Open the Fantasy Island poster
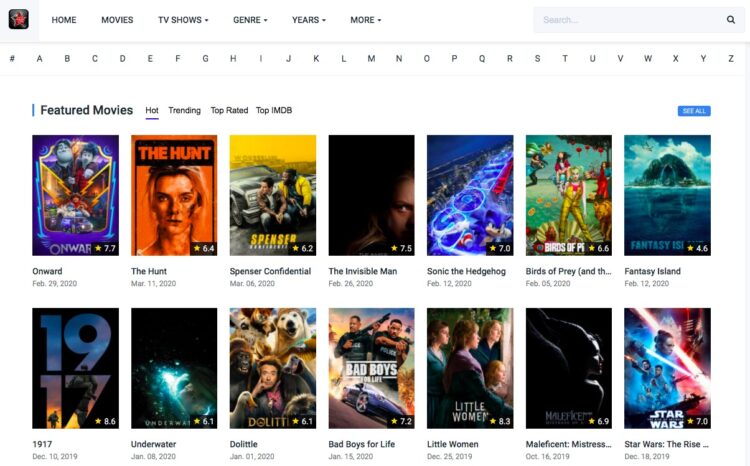The image size is (750, 466). [x=667, y=195]
